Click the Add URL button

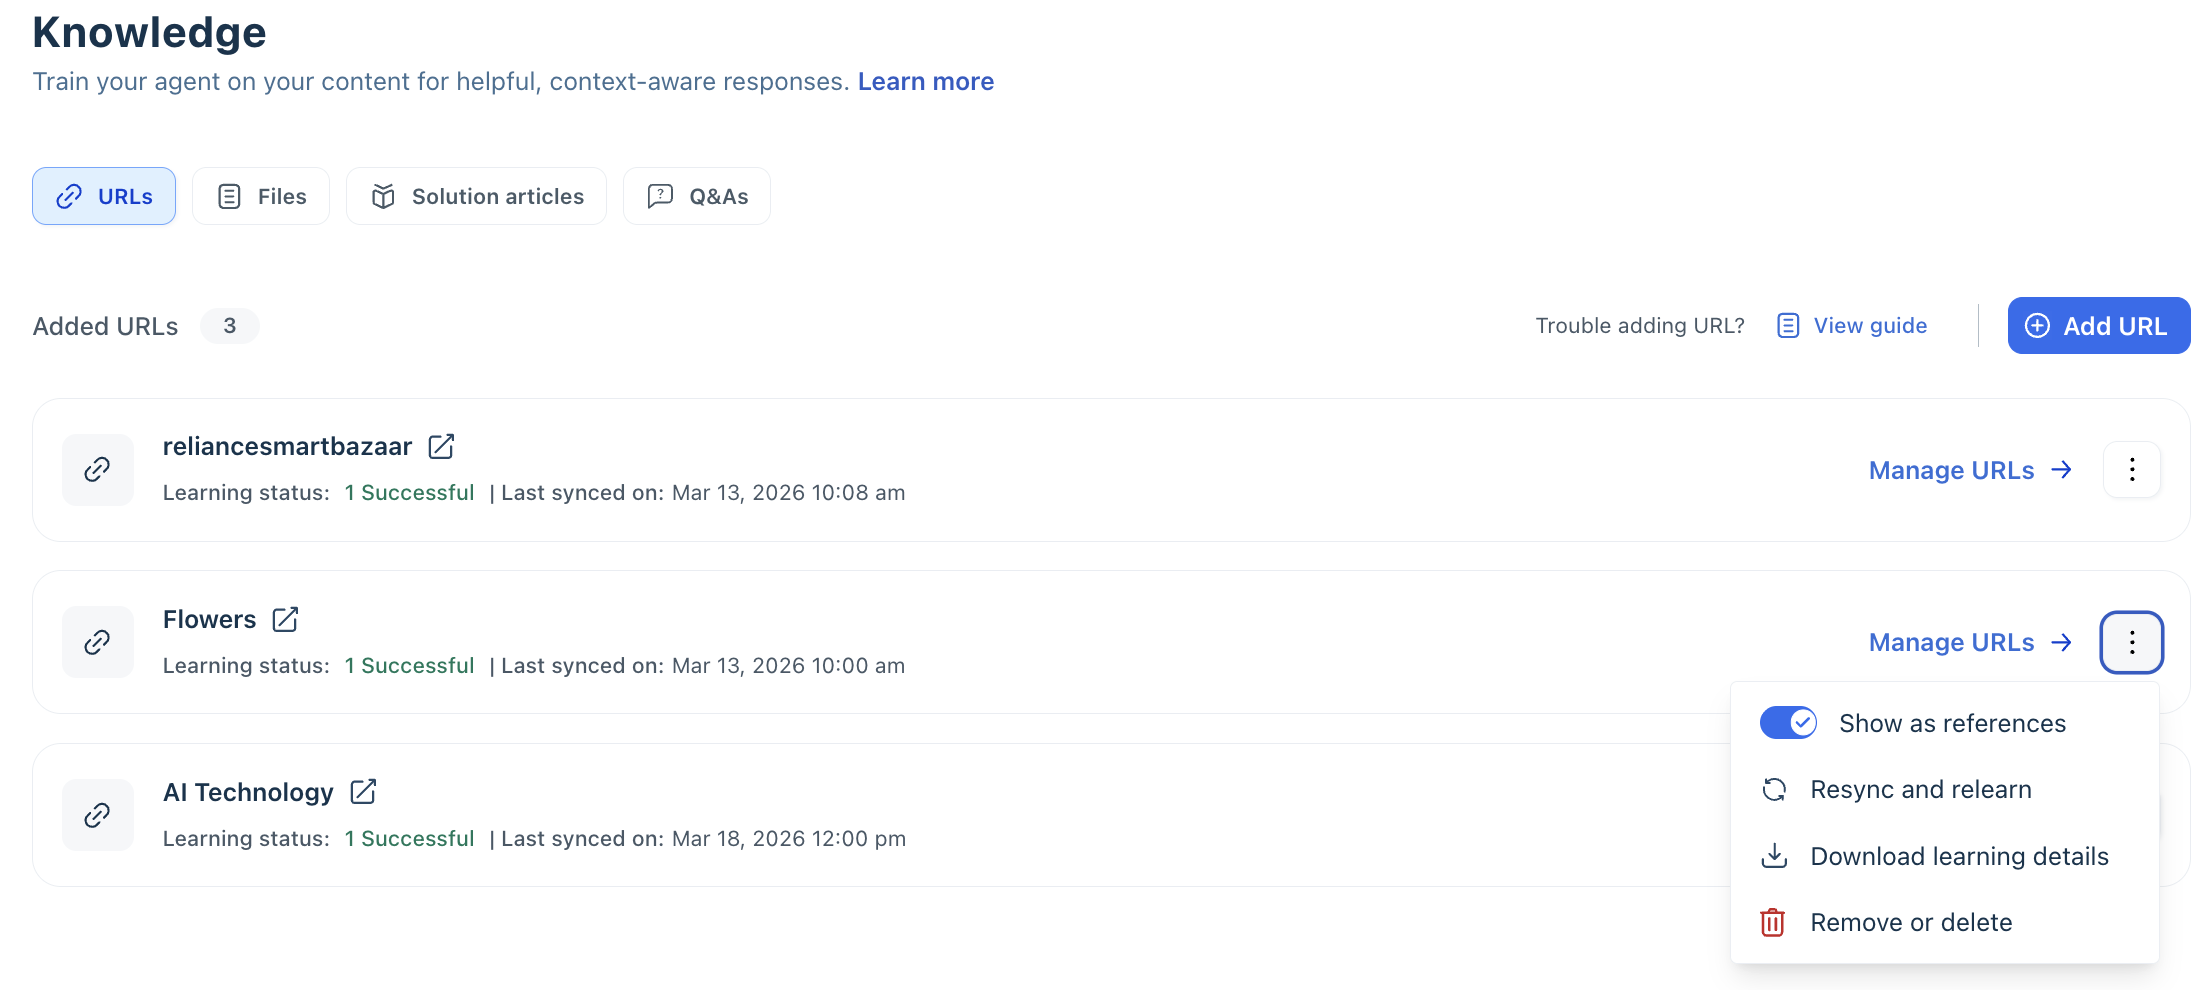(2098, 326)
